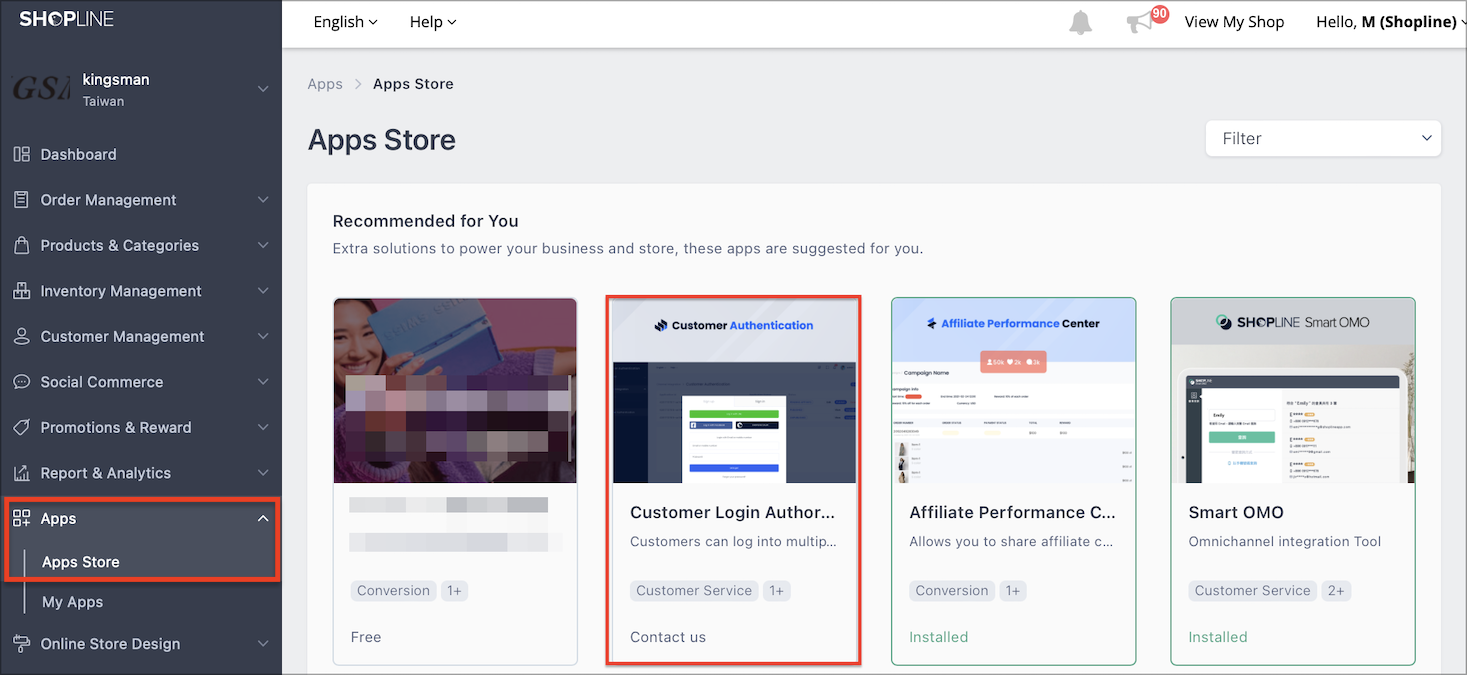Click the Online Store Design icon
1467x675 pixels.
[21, 644]
